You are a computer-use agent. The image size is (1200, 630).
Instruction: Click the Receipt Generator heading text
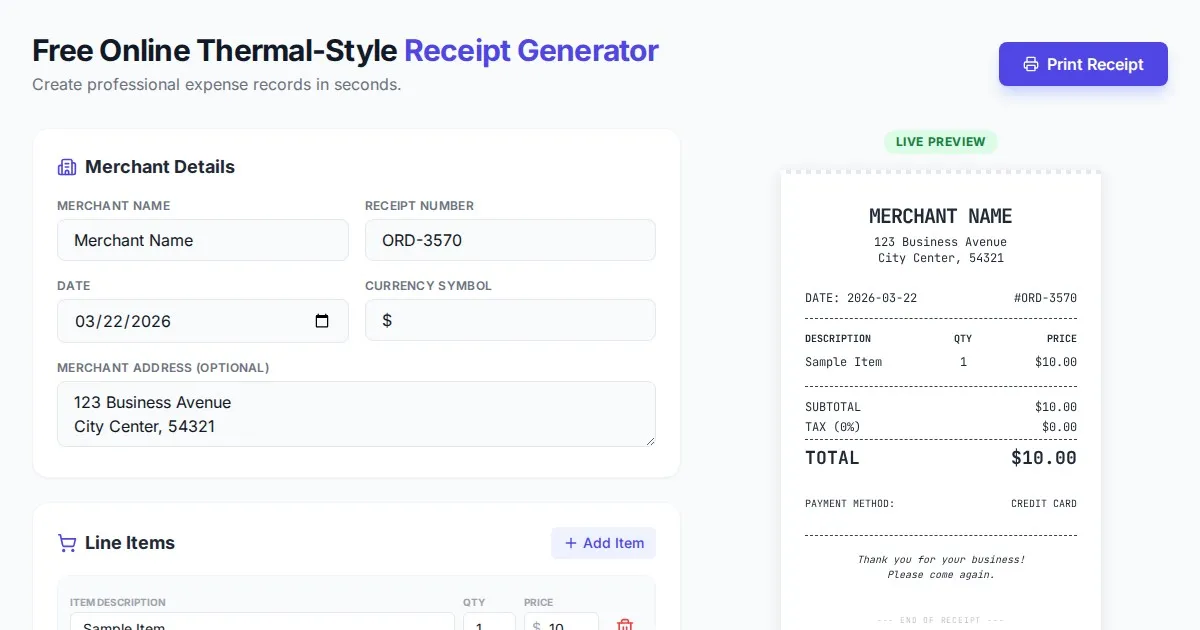pyautogui.click(x=531, y=50)
